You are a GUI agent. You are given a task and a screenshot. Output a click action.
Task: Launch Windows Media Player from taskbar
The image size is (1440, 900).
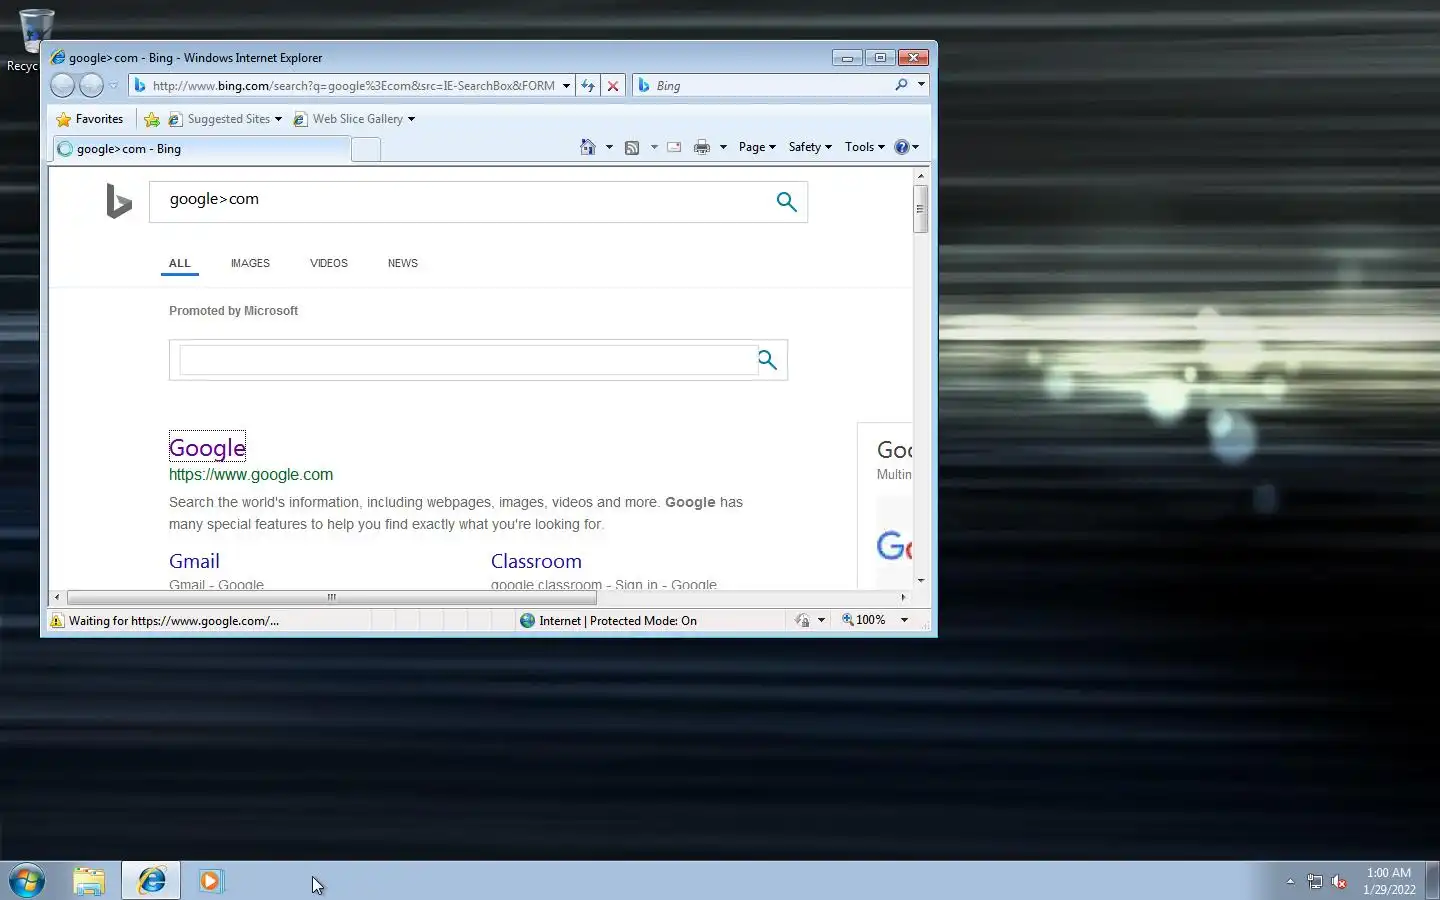pos(211,881)
